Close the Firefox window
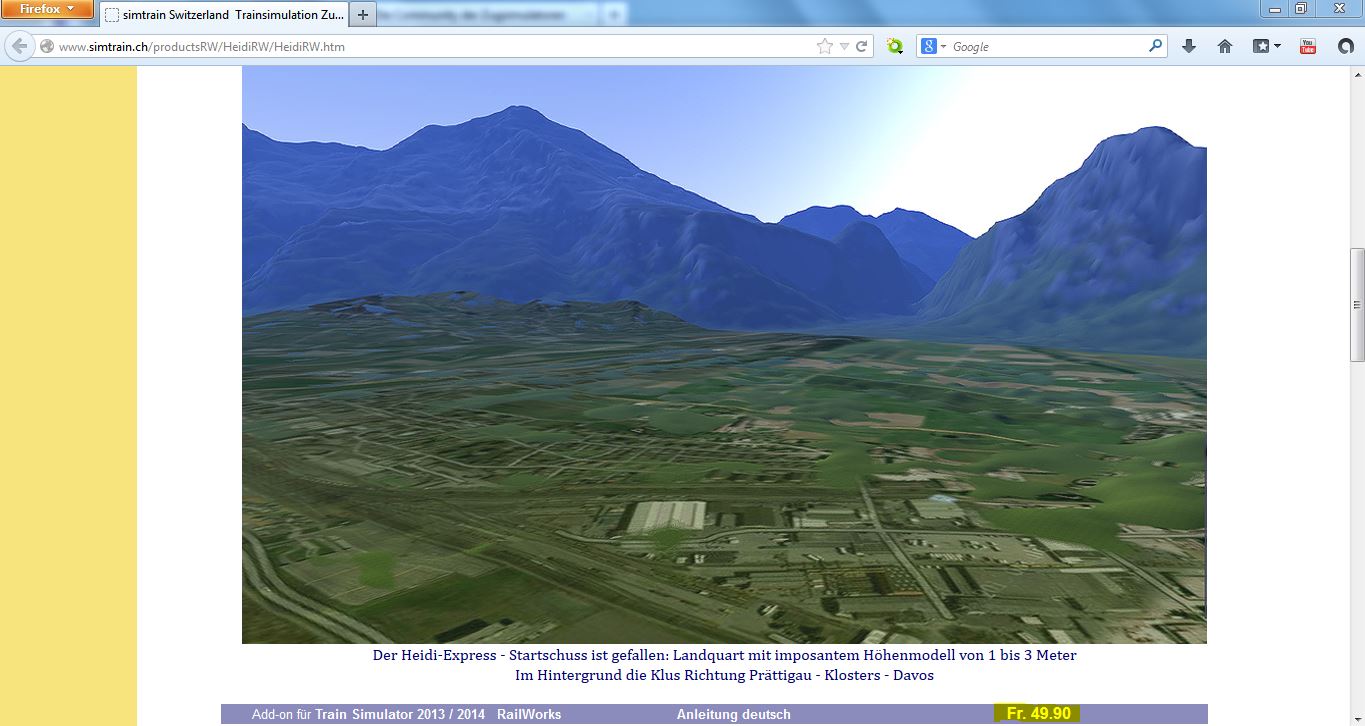1365x726 pixels. 1338,9
